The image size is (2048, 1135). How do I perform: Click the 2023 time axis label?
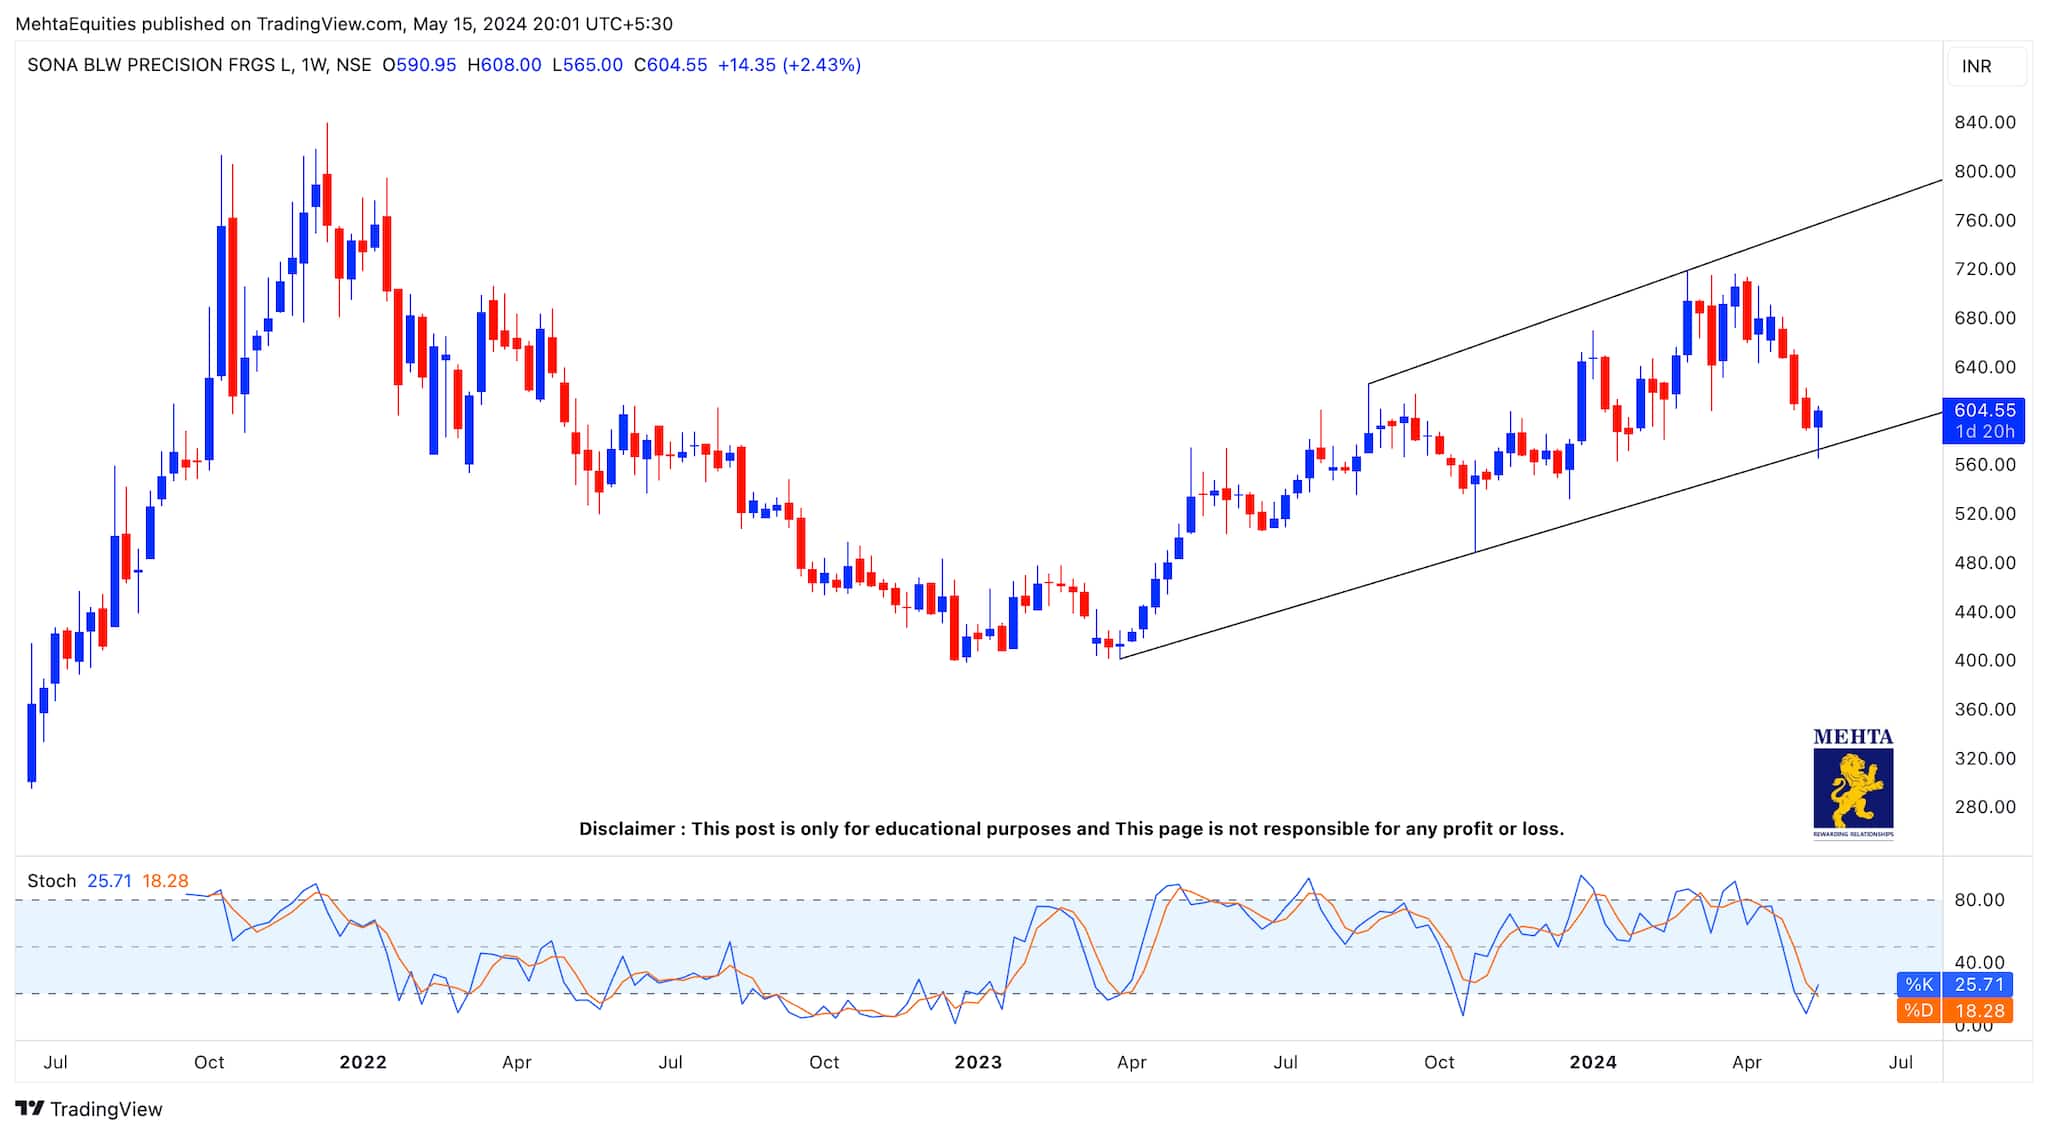977,1062
